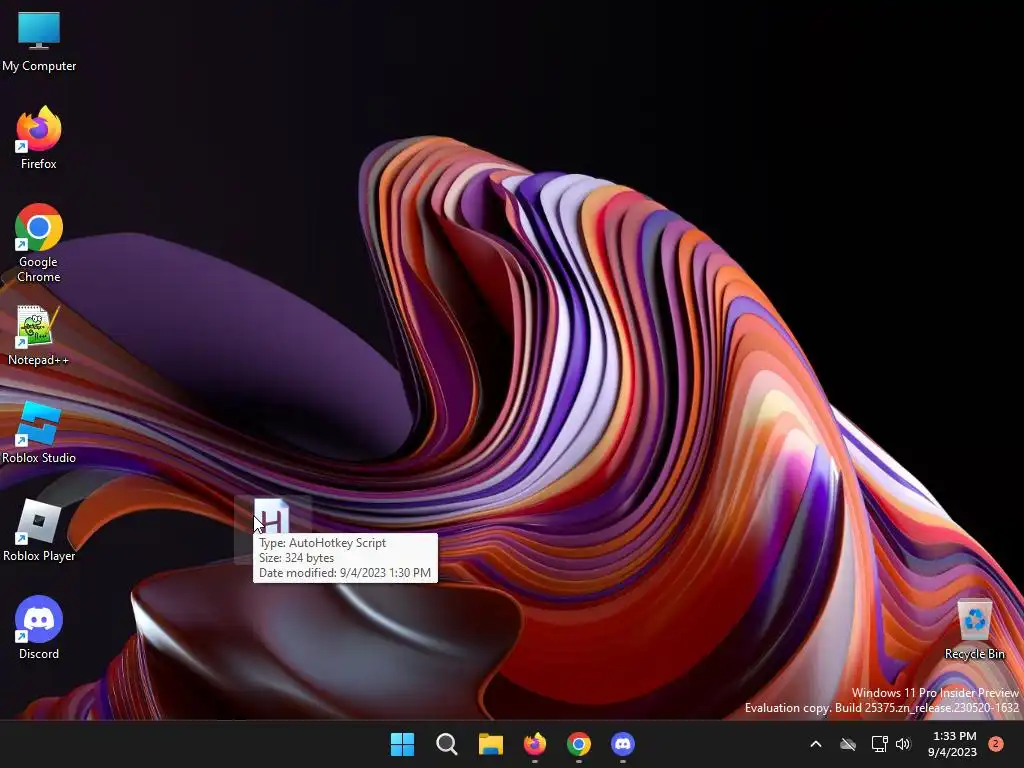This screenshot has width=1024, height=768.
Task: Select the Firefox desktop shortcut
Action: [x=39, y=138]
